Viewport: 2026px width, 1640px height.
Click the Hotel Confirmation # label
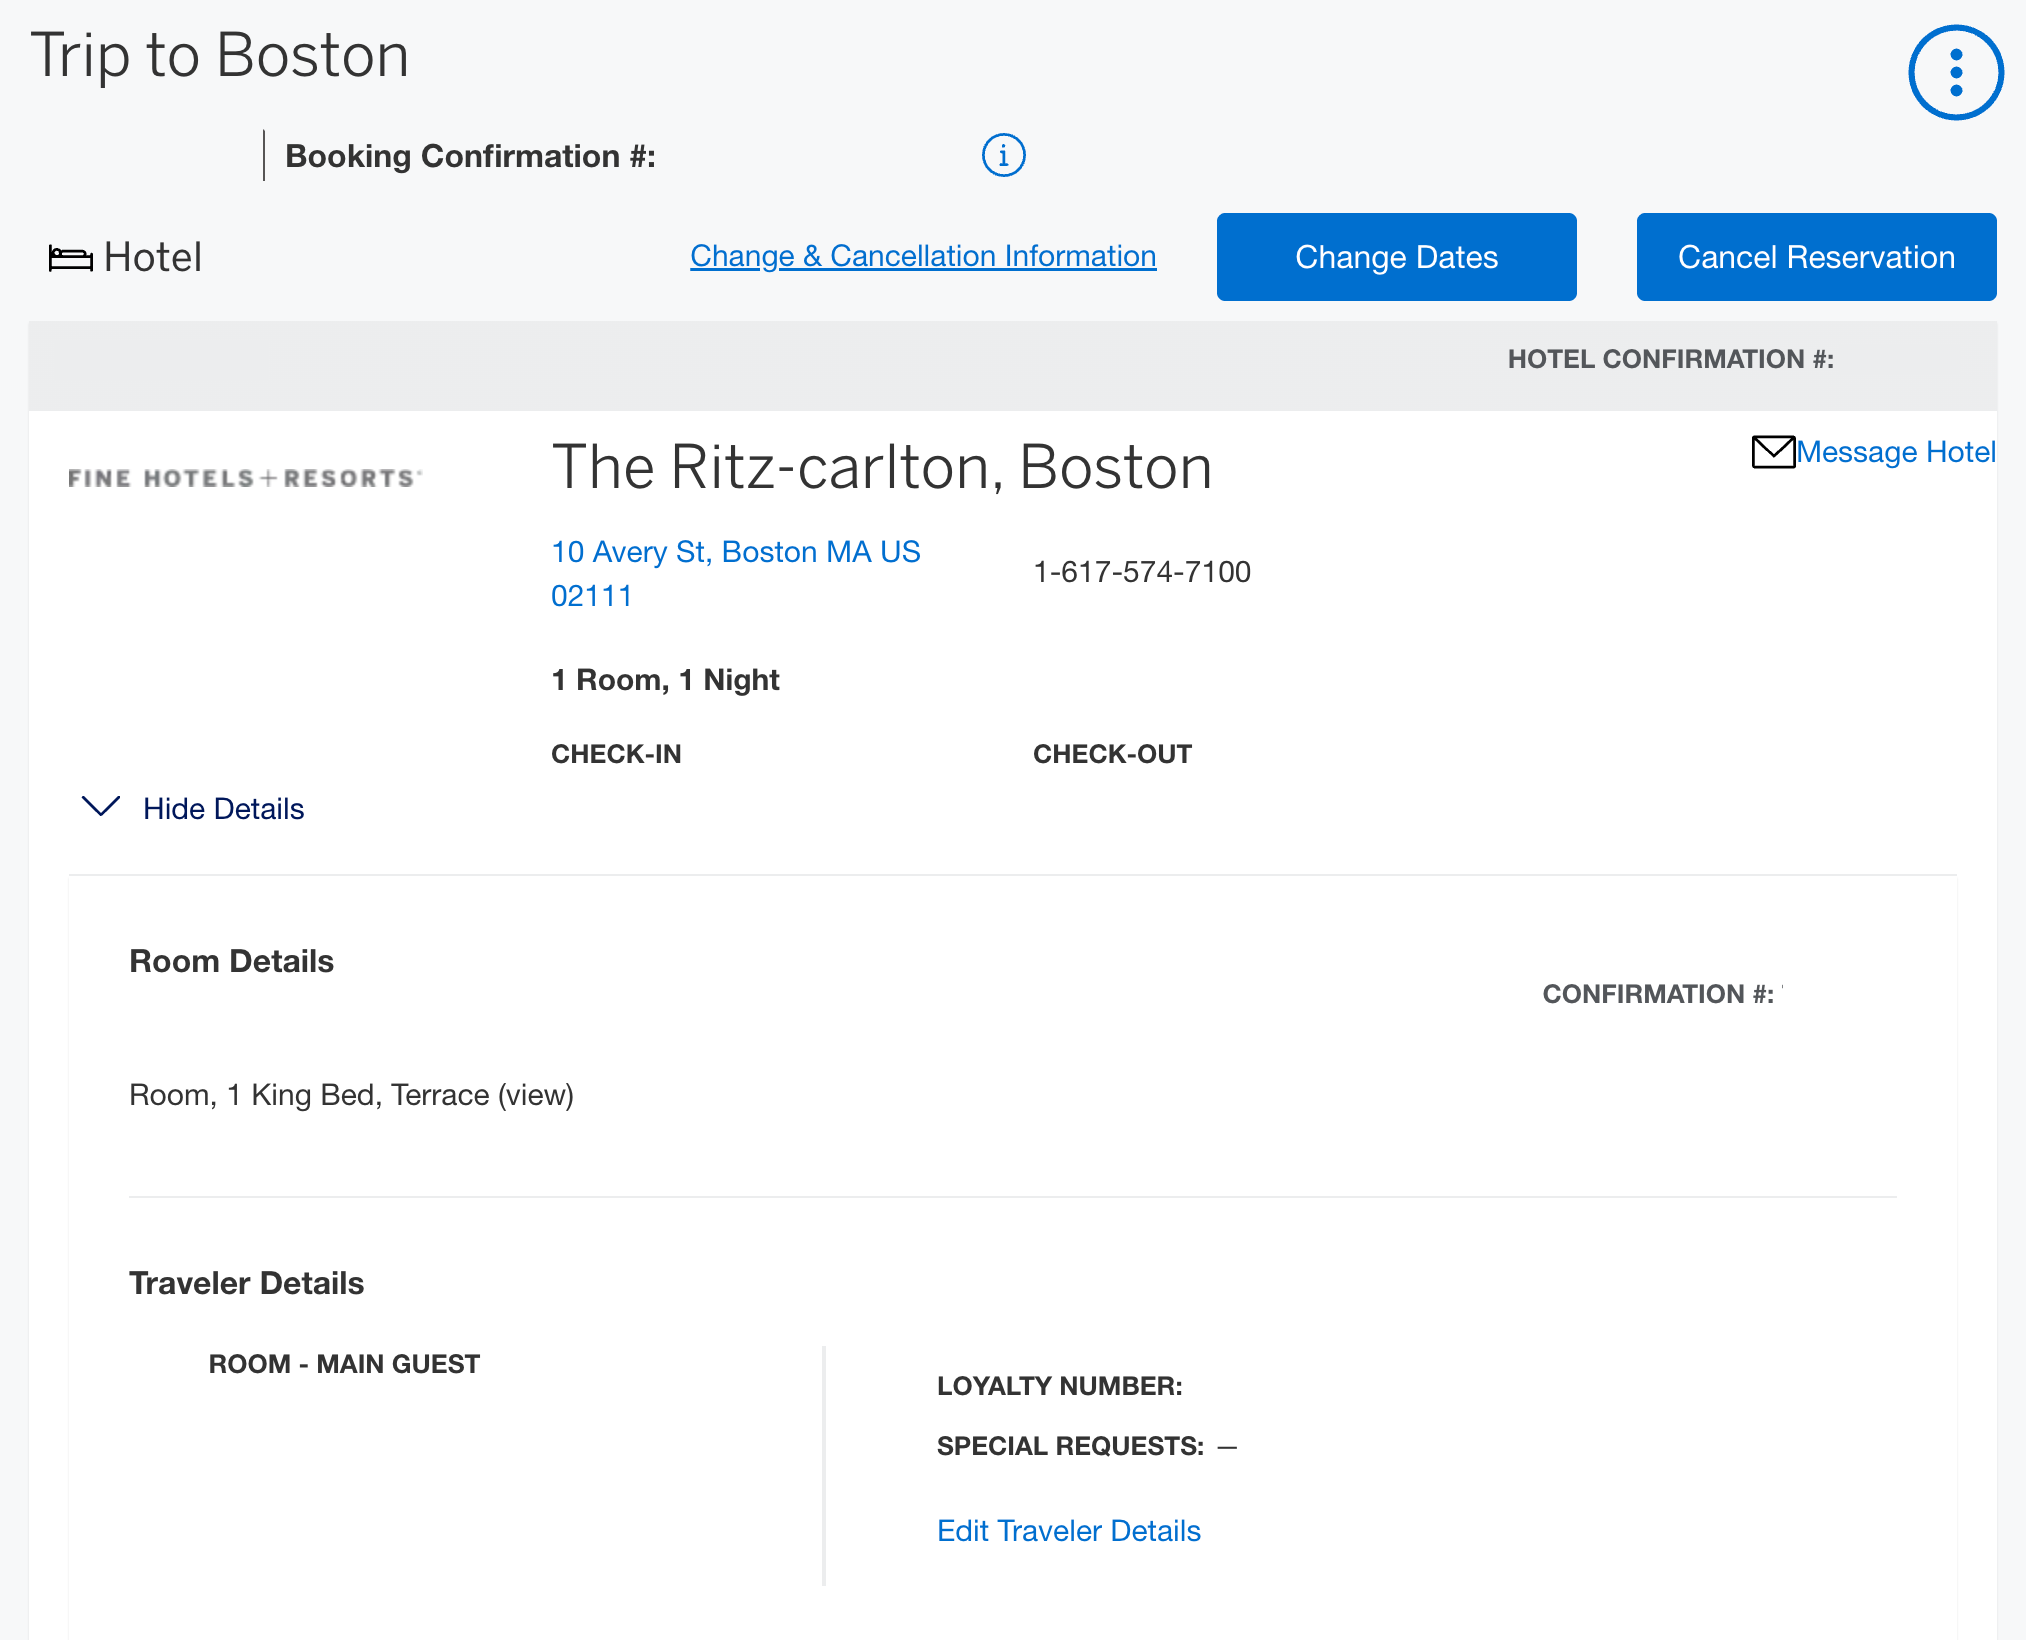point(1670,359)
